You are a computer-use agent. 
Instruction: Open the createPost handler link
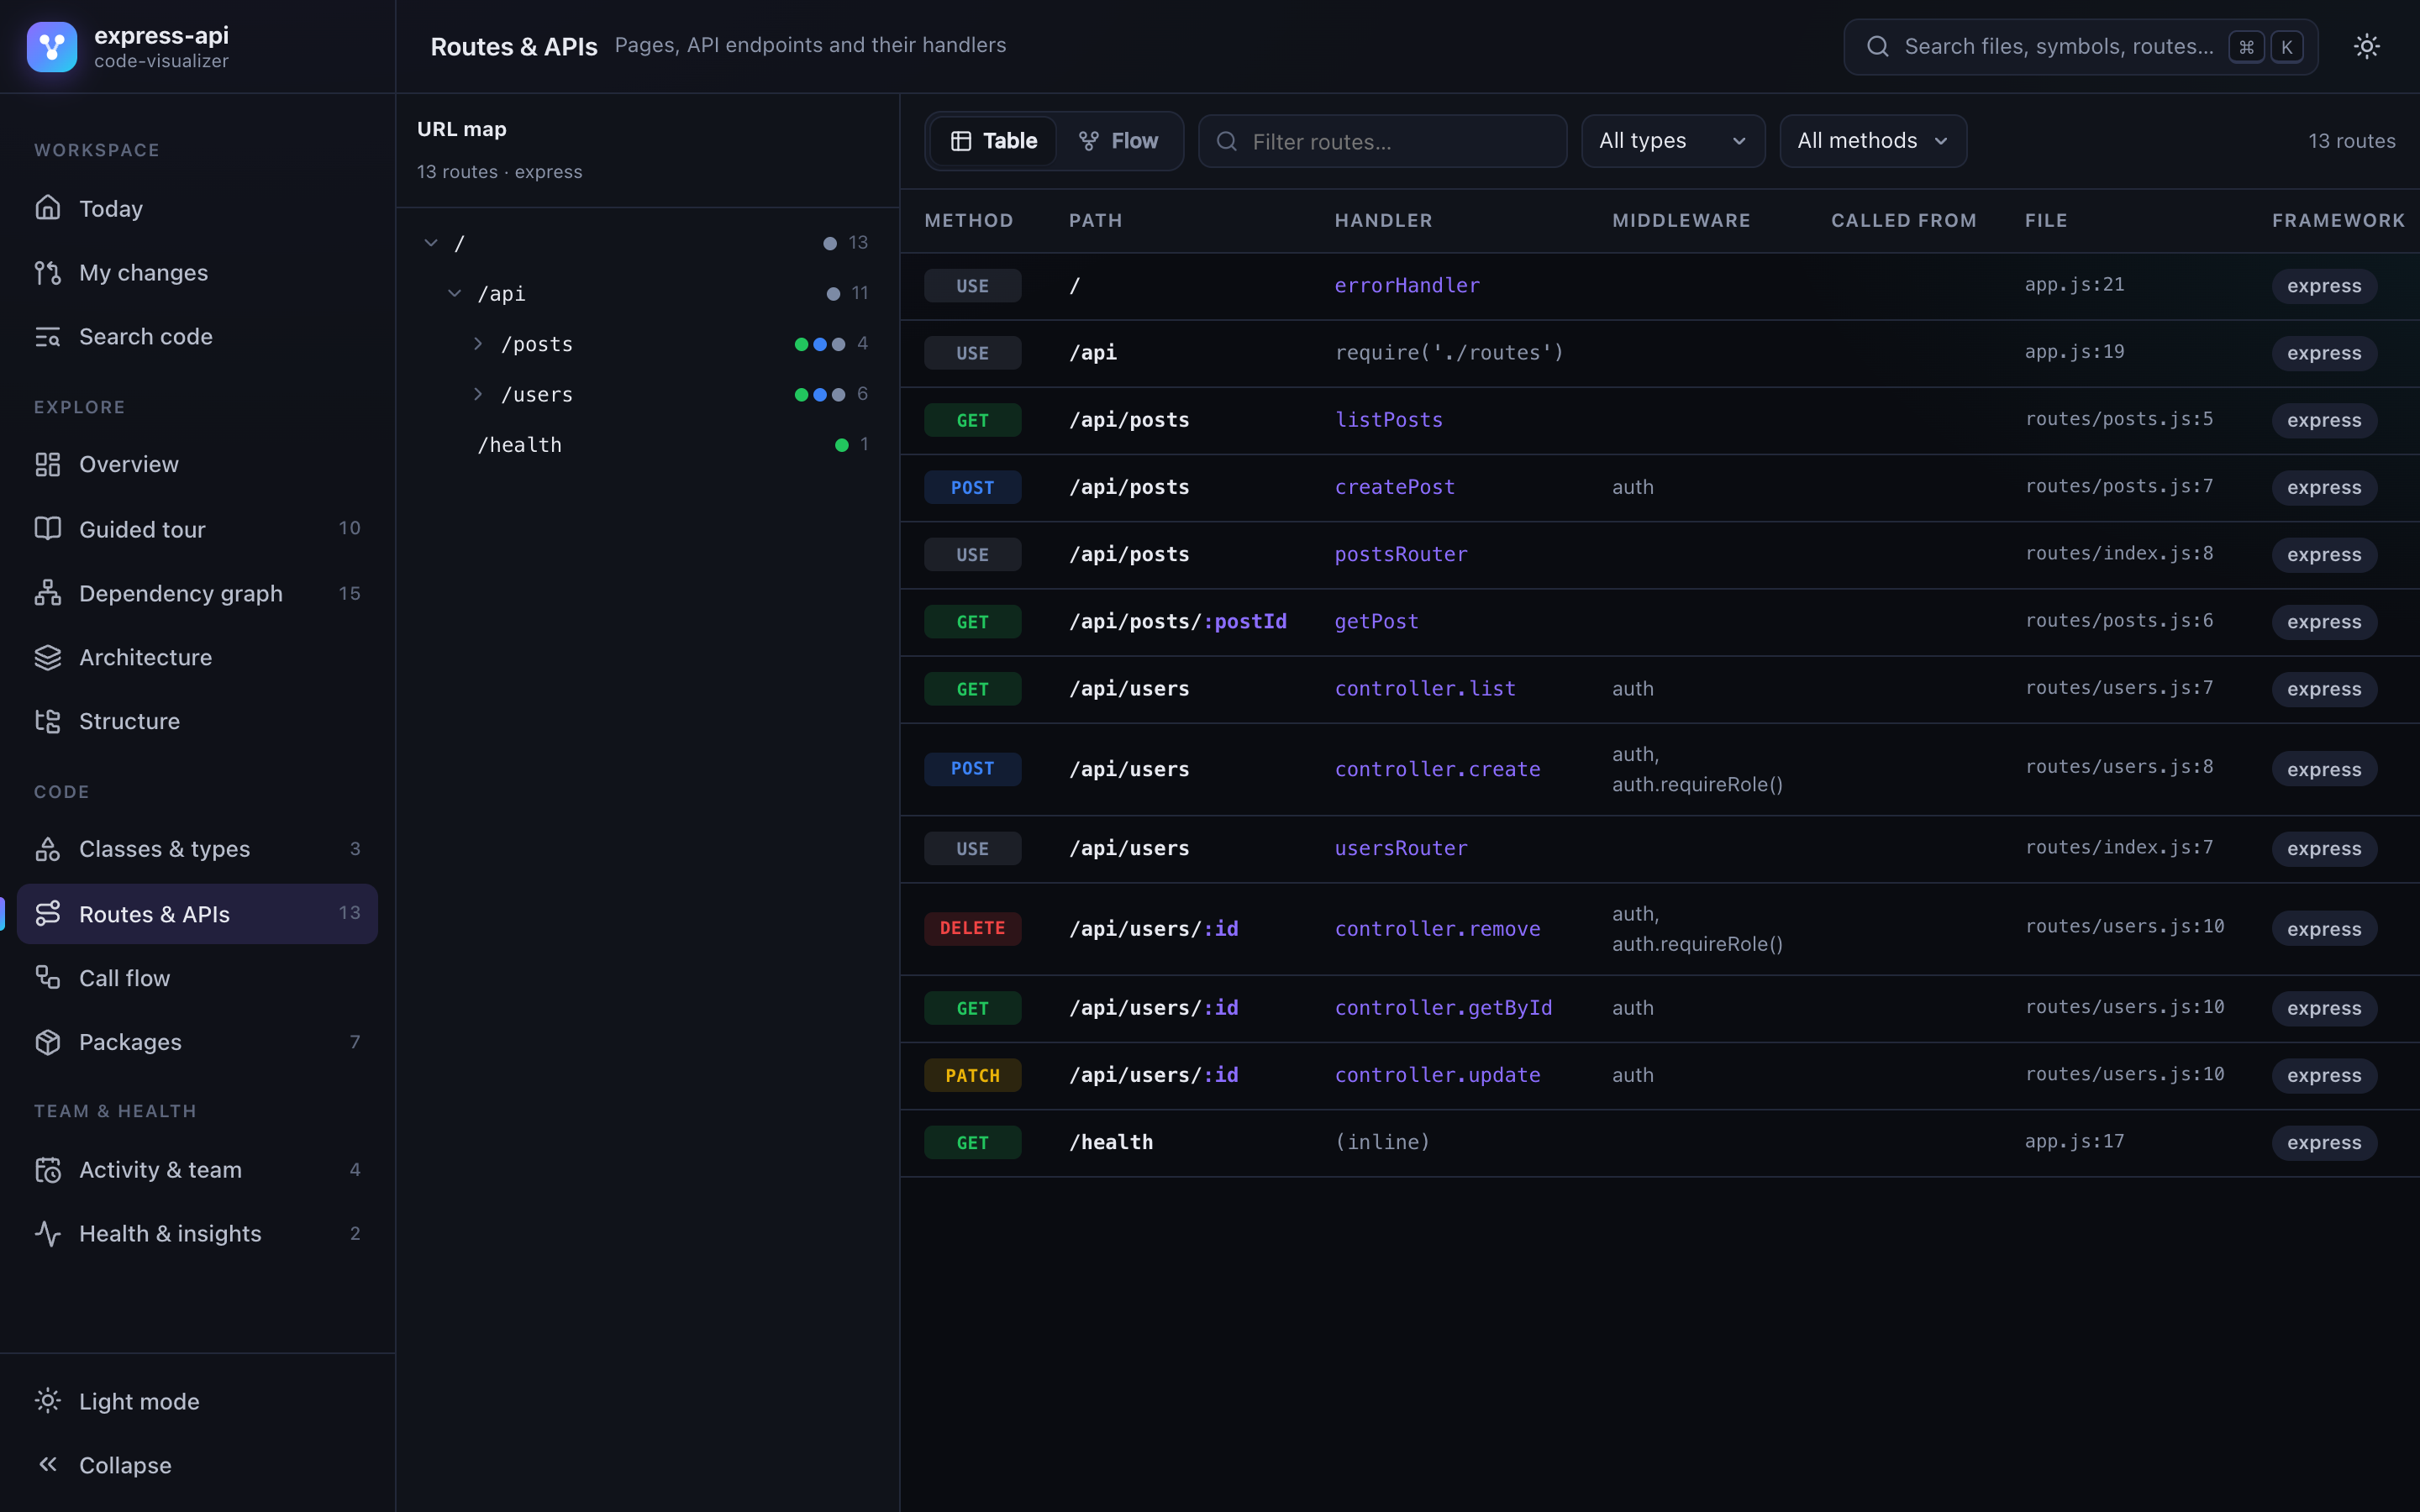pos(1395,487)
